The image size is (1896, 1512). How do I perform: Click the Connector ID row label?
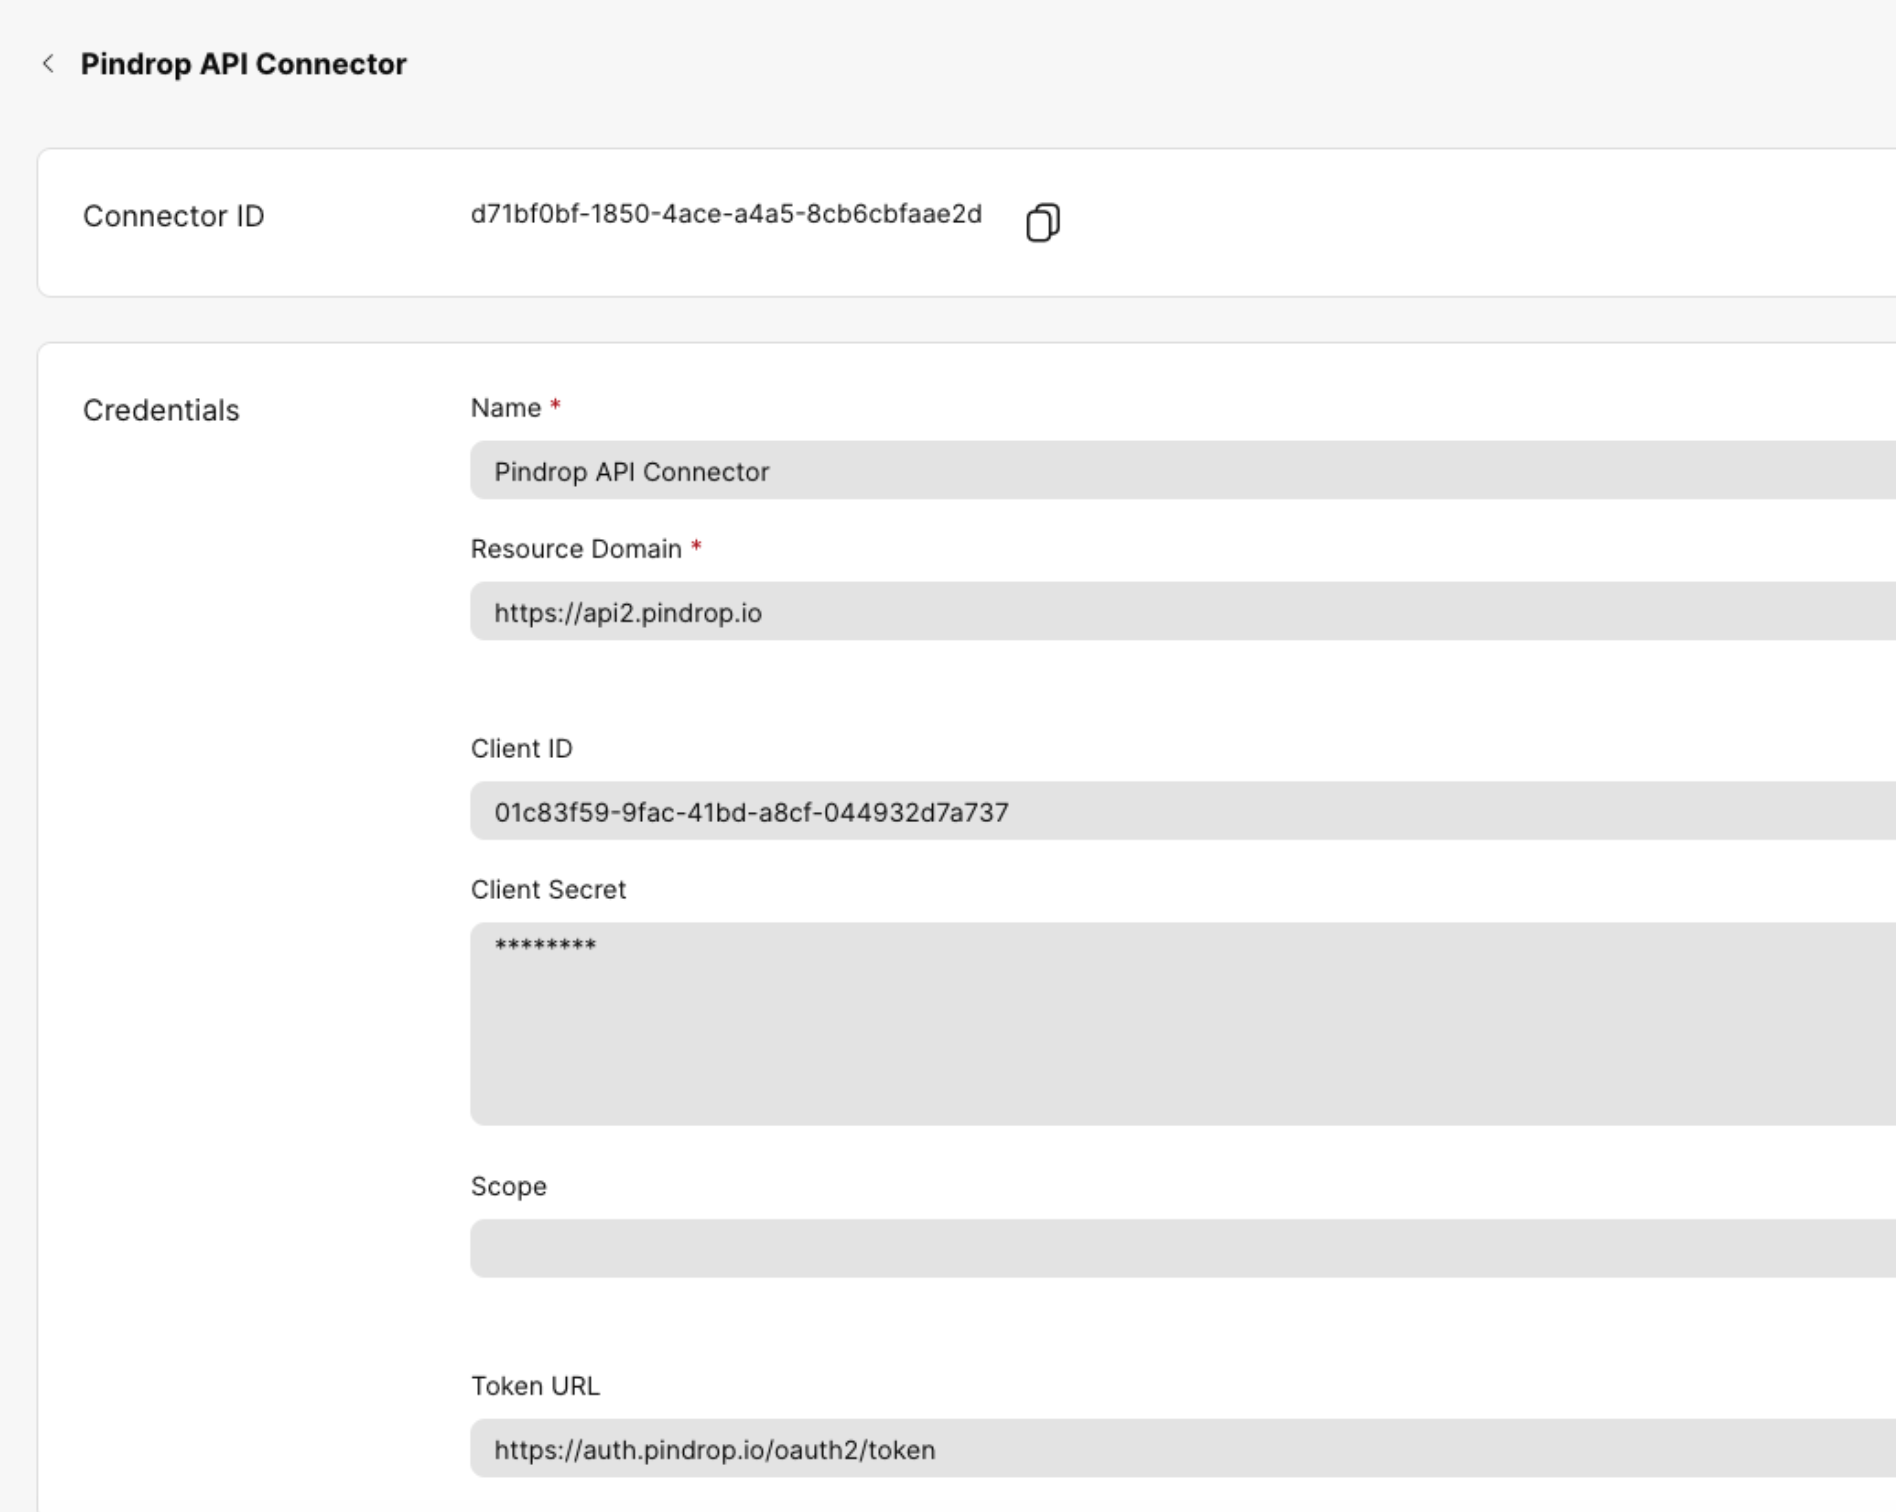click(x=173, y=216)
